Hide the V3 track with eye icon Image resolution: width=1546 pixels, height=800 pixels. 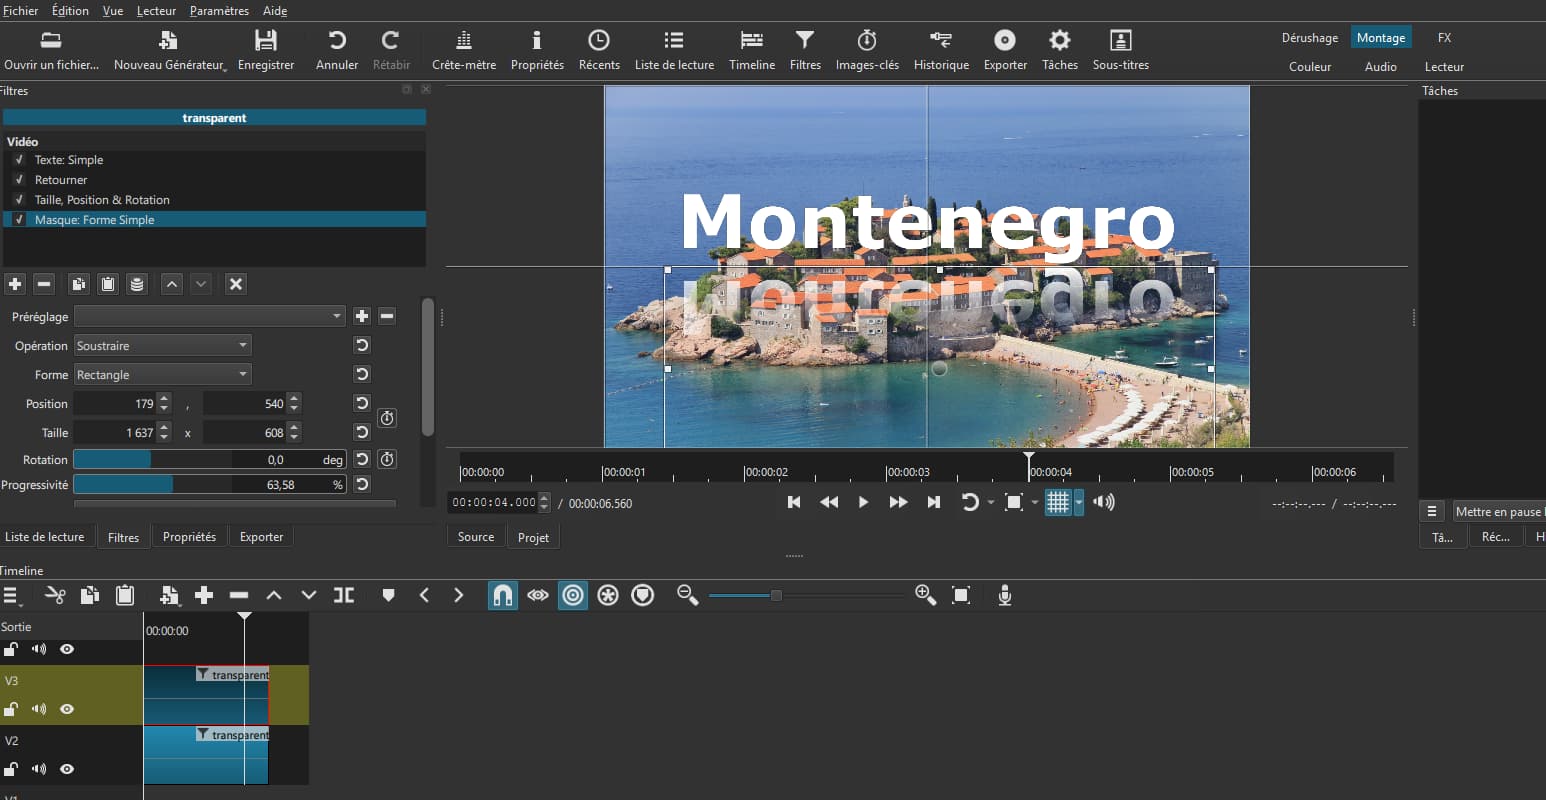coord(67,709)
